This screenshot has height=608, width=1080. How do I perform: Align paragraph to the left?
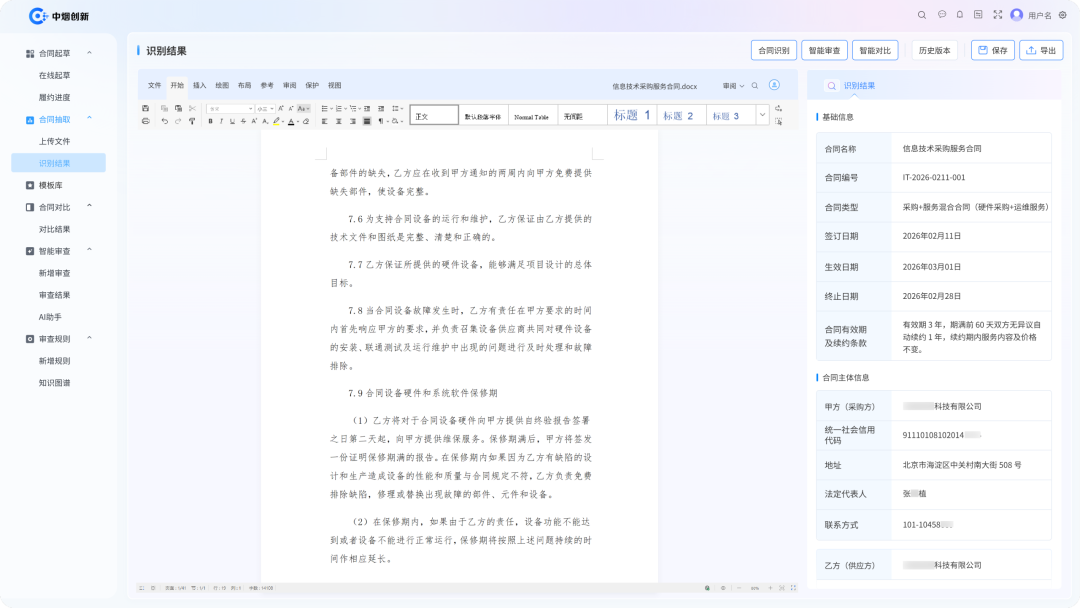324,121
